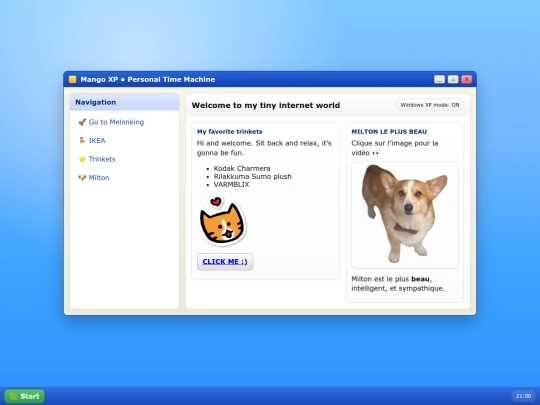Click the Mango XP window title text
This screenshot has height=405, width=540.
point(148,80)
